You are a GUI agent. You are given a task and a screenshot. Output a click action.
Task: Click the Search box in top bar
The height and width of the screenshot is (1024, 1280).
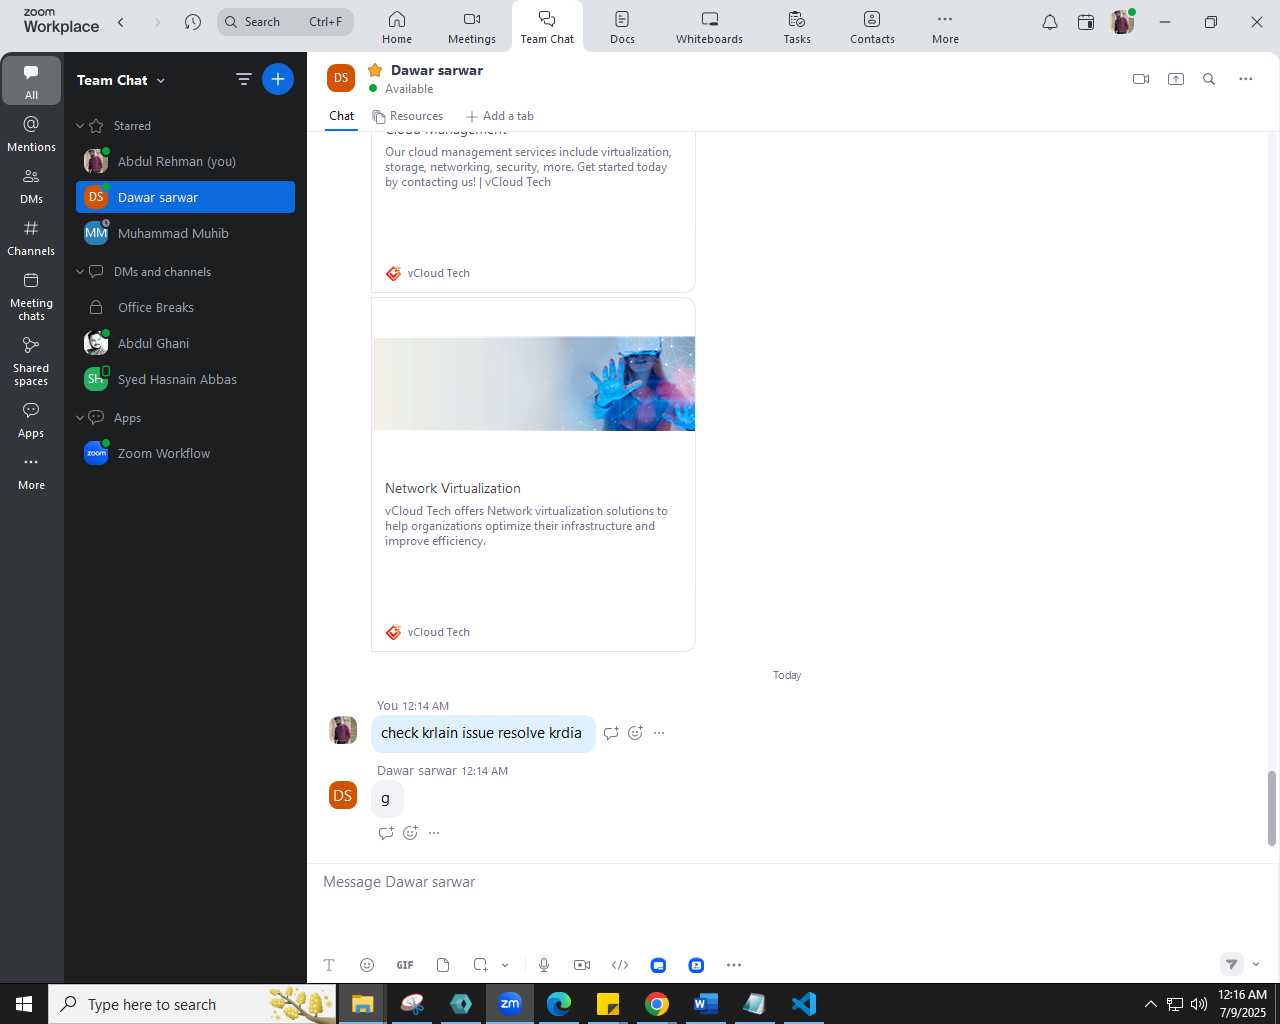tap(285, 22)
